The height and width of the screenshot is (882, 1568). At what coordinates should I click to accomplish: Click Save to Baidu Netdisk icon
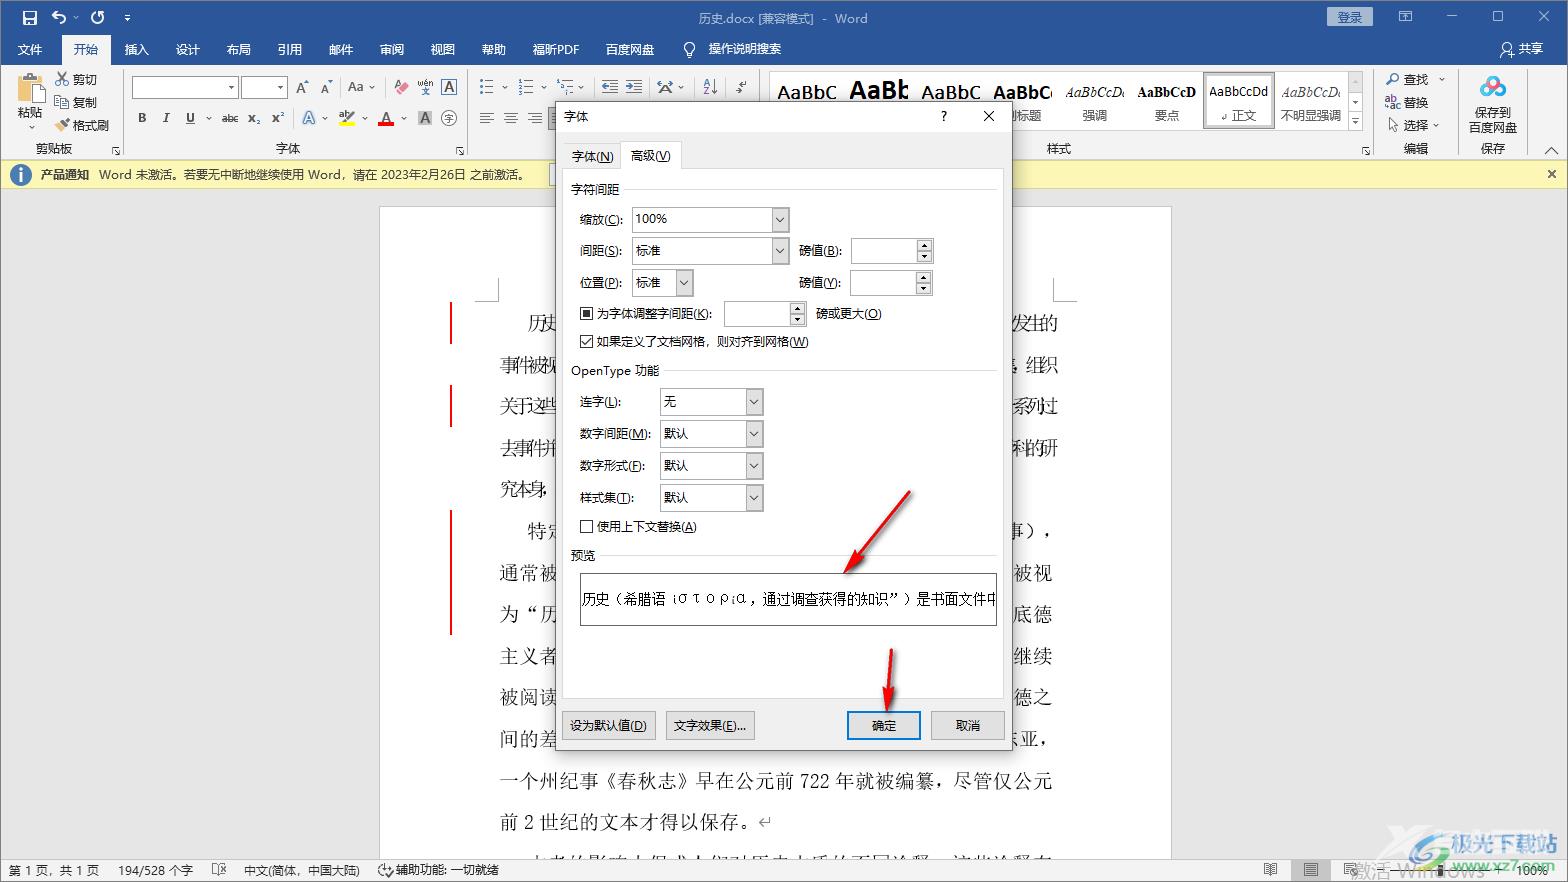(x=1492, y=88)
